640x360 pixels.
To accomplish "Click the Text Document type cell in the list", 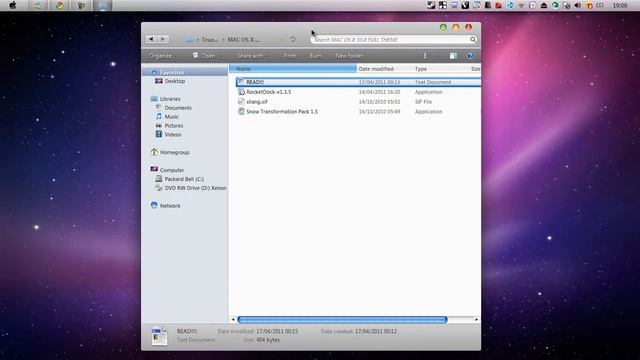I will point(433,82).
